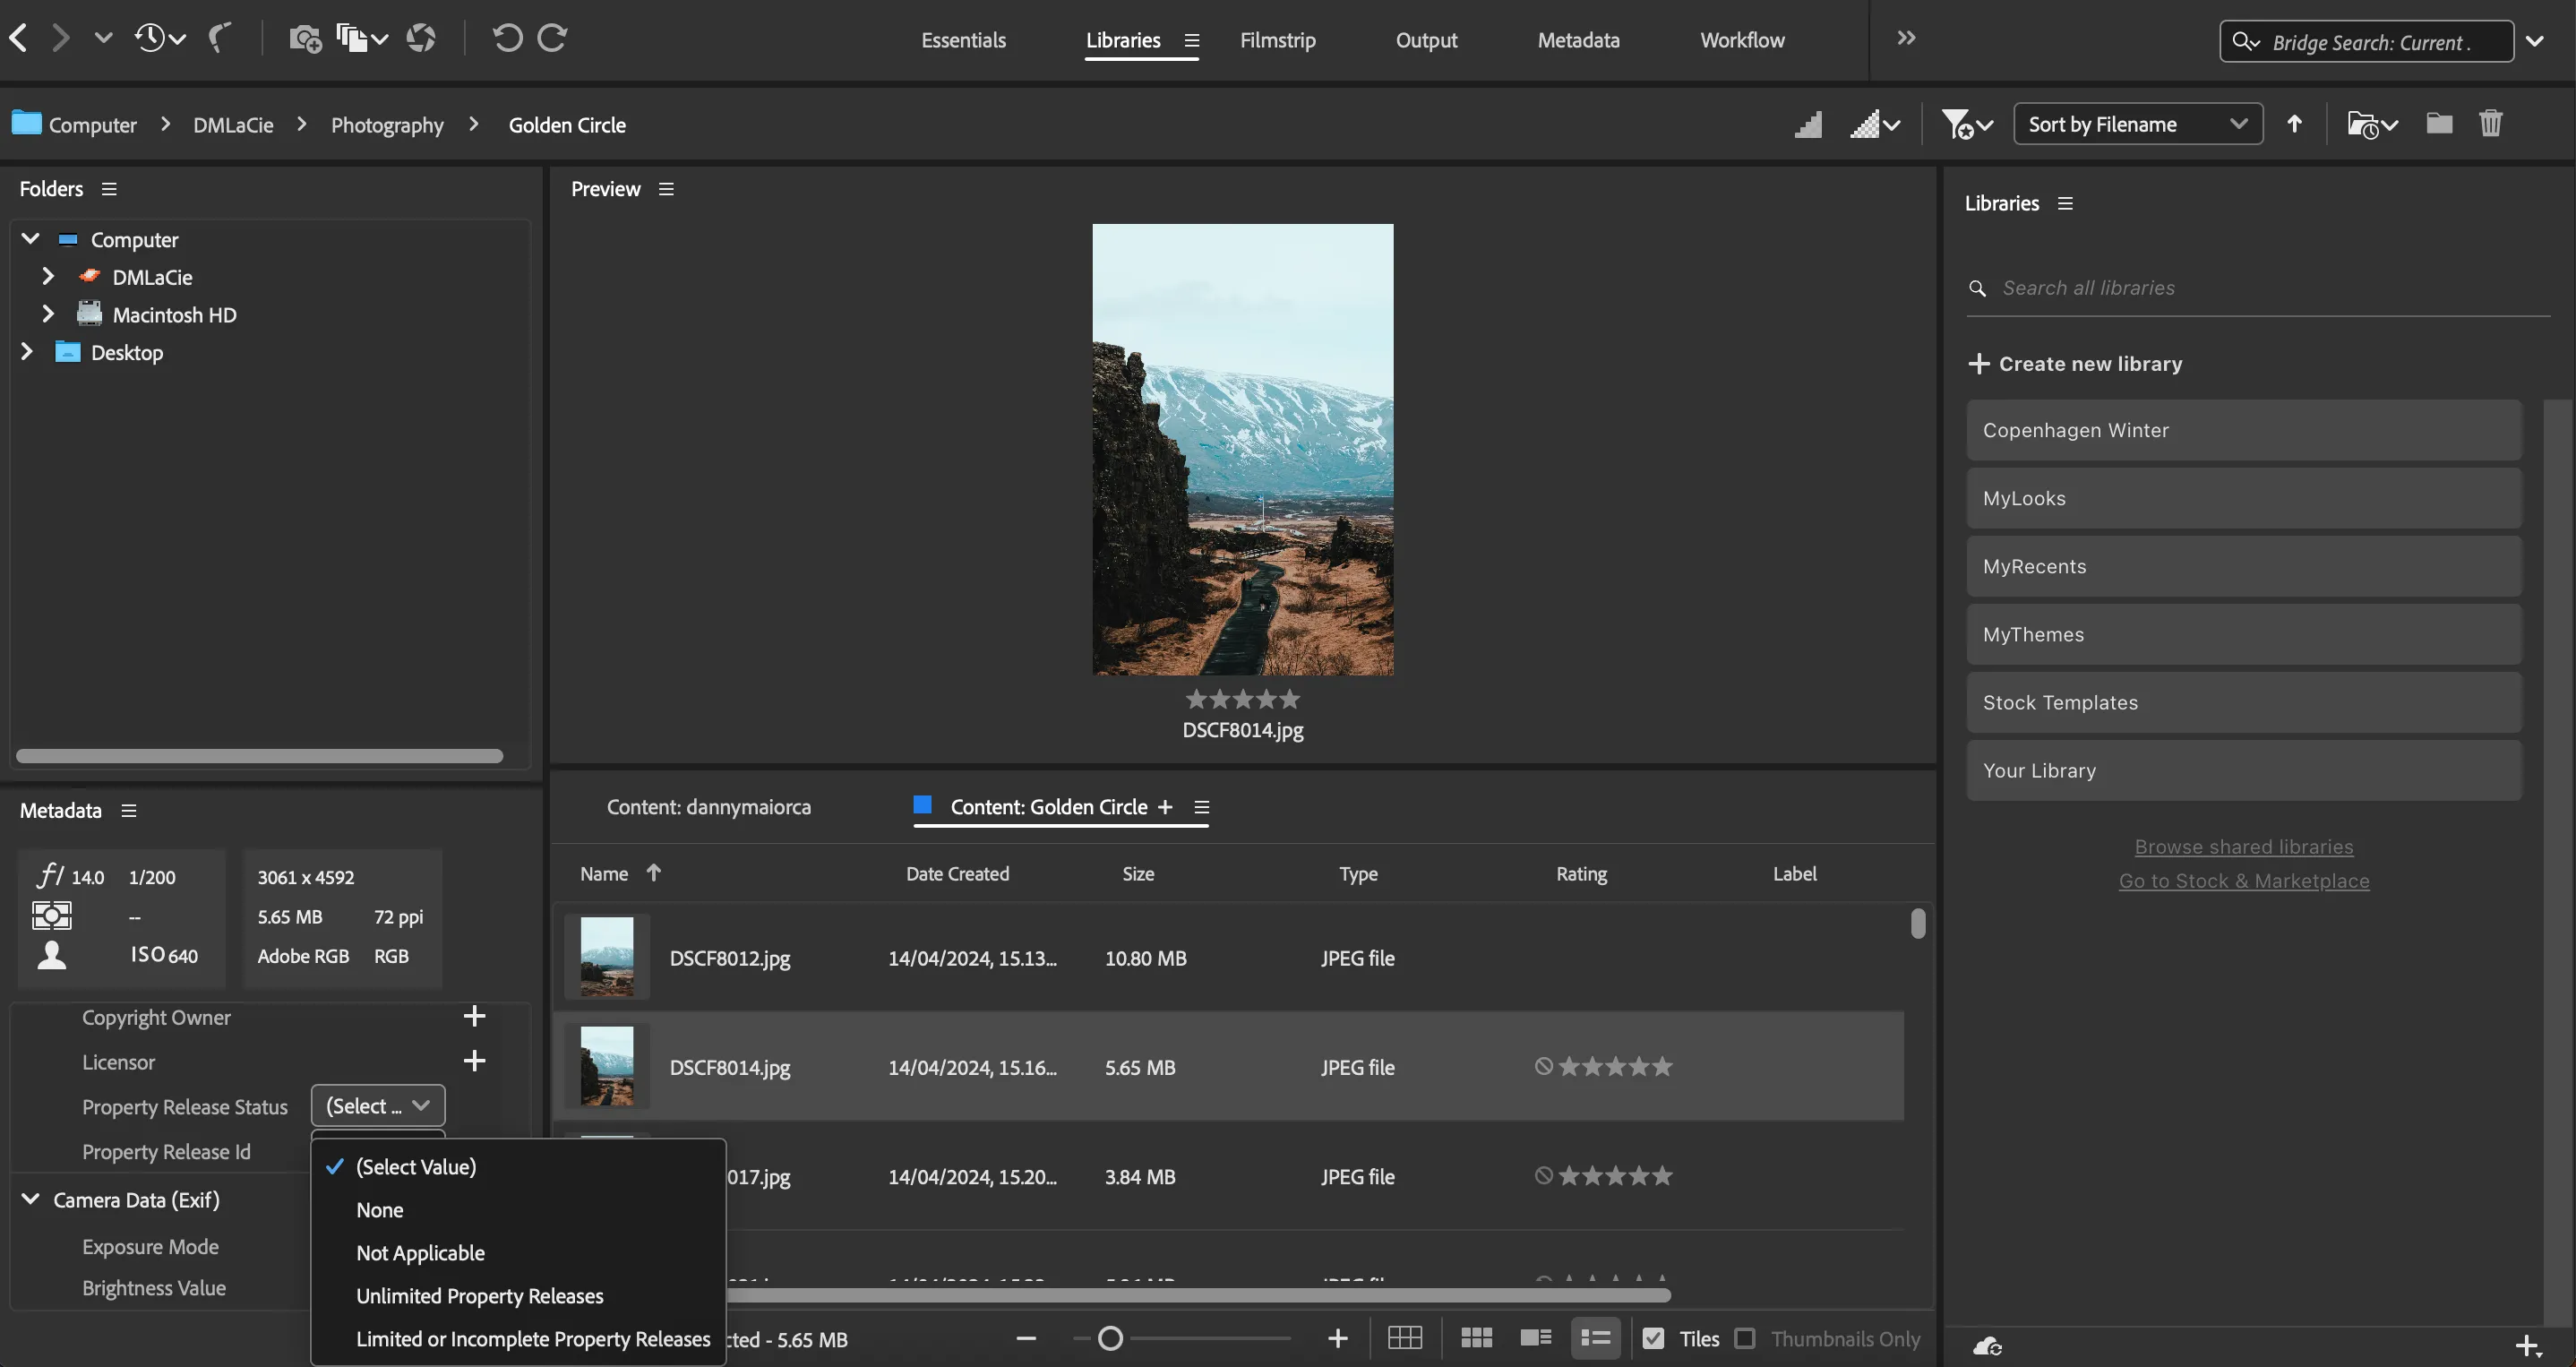
Task: Enable the Tiles checkbox at the bottom
Action: [1655, 1338]
